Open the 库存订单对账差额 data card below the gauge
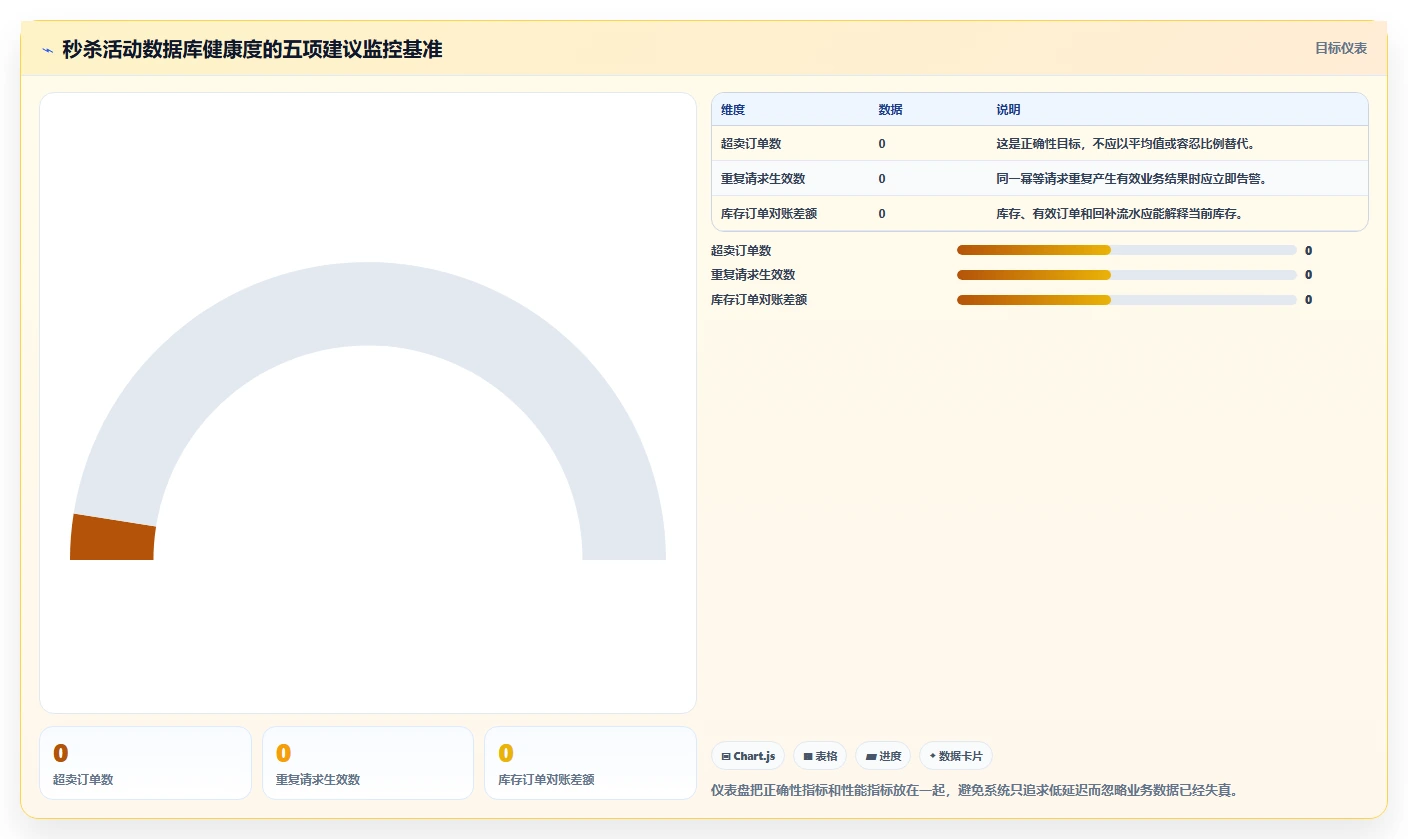Image resolution: width=1408 pixels, height=839 pixels. tap(590, 763)
